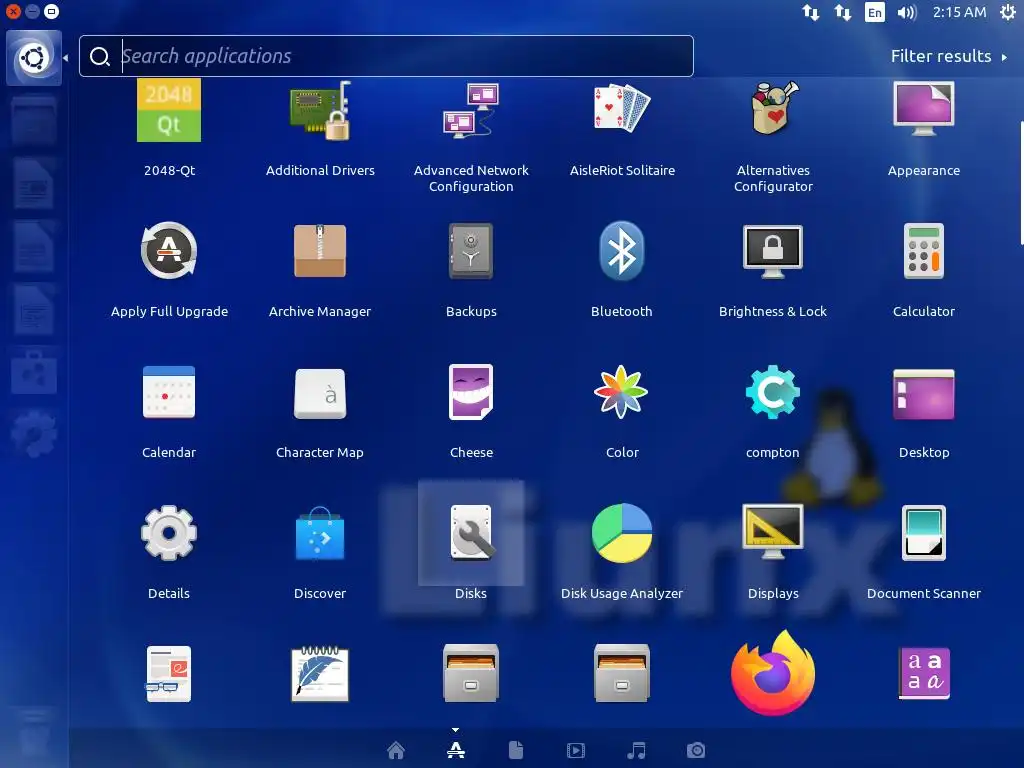Image resolution: width=1024 pixels, height=768 pixels.
Task: Click the Search applications field
Action: point(386,56)
